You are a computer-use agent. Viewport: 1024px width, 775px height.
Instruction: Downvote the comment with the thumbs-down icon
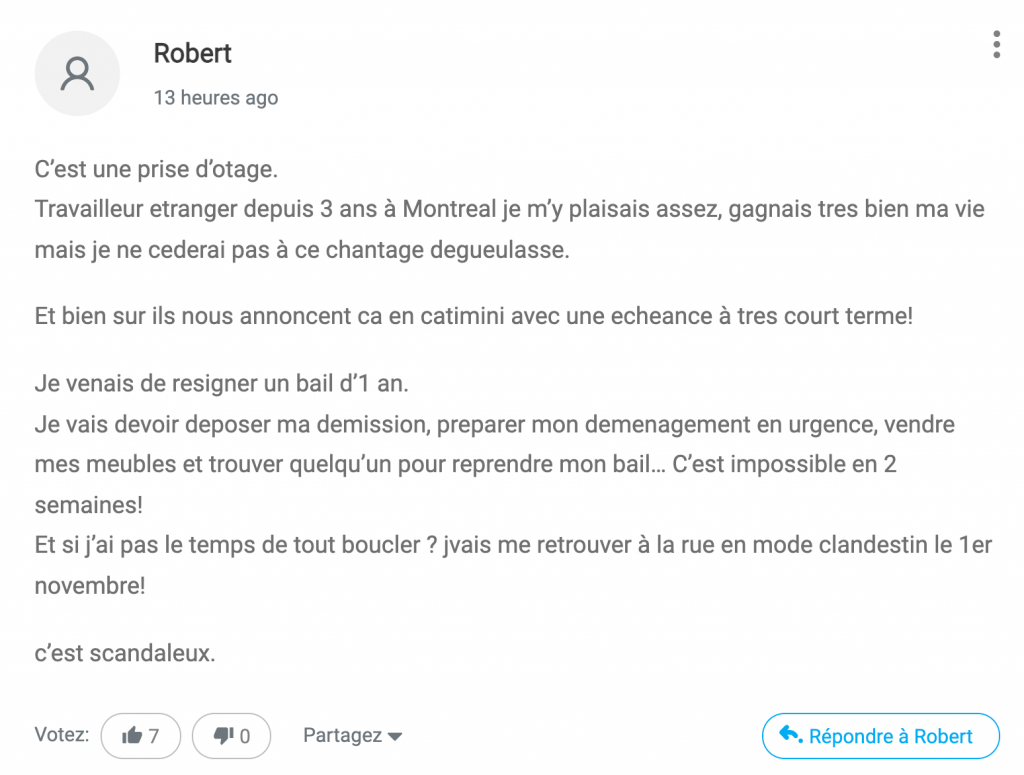[x=224, y=737]
